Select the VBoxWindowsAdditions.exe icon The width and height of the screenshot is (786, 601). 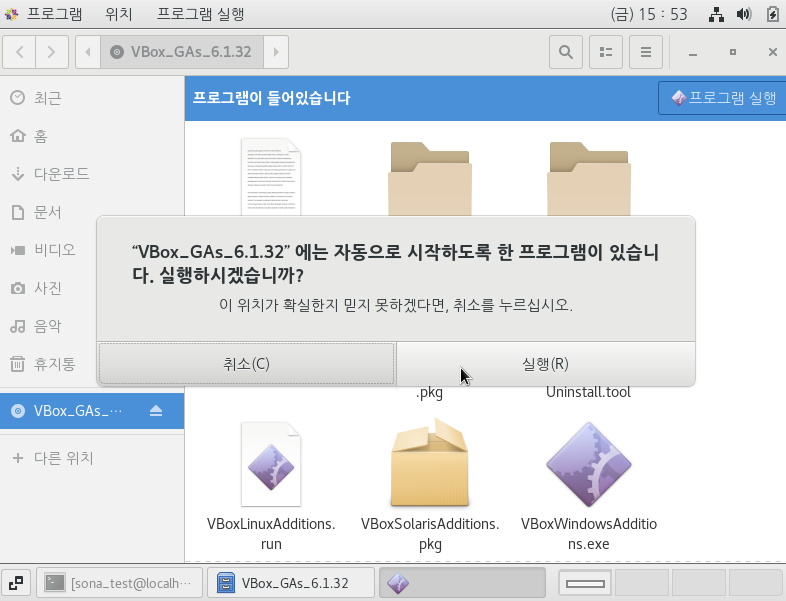588,464
